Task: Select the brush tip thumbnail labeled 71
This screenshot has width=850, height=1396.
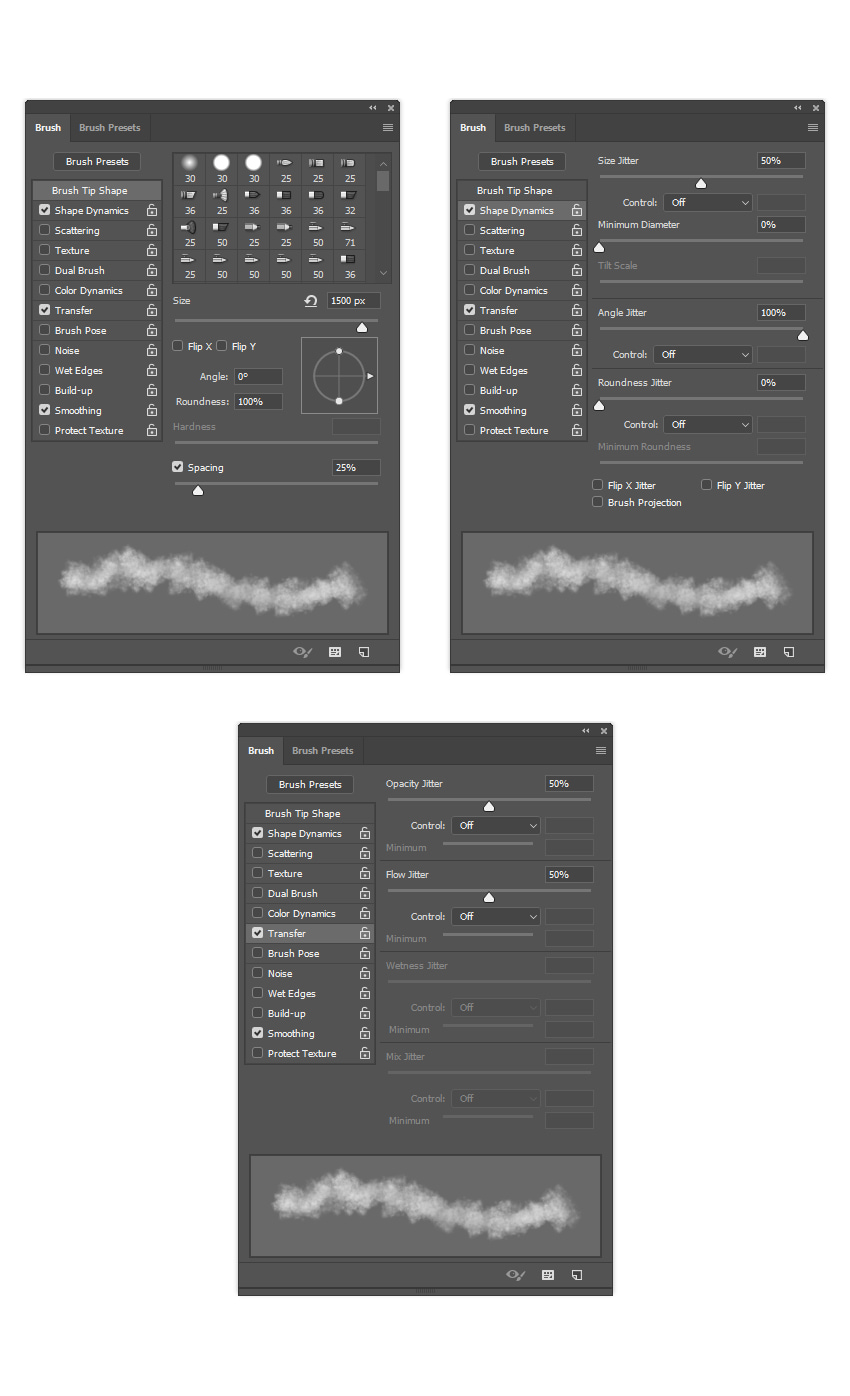Action: [x=350, y=234]
